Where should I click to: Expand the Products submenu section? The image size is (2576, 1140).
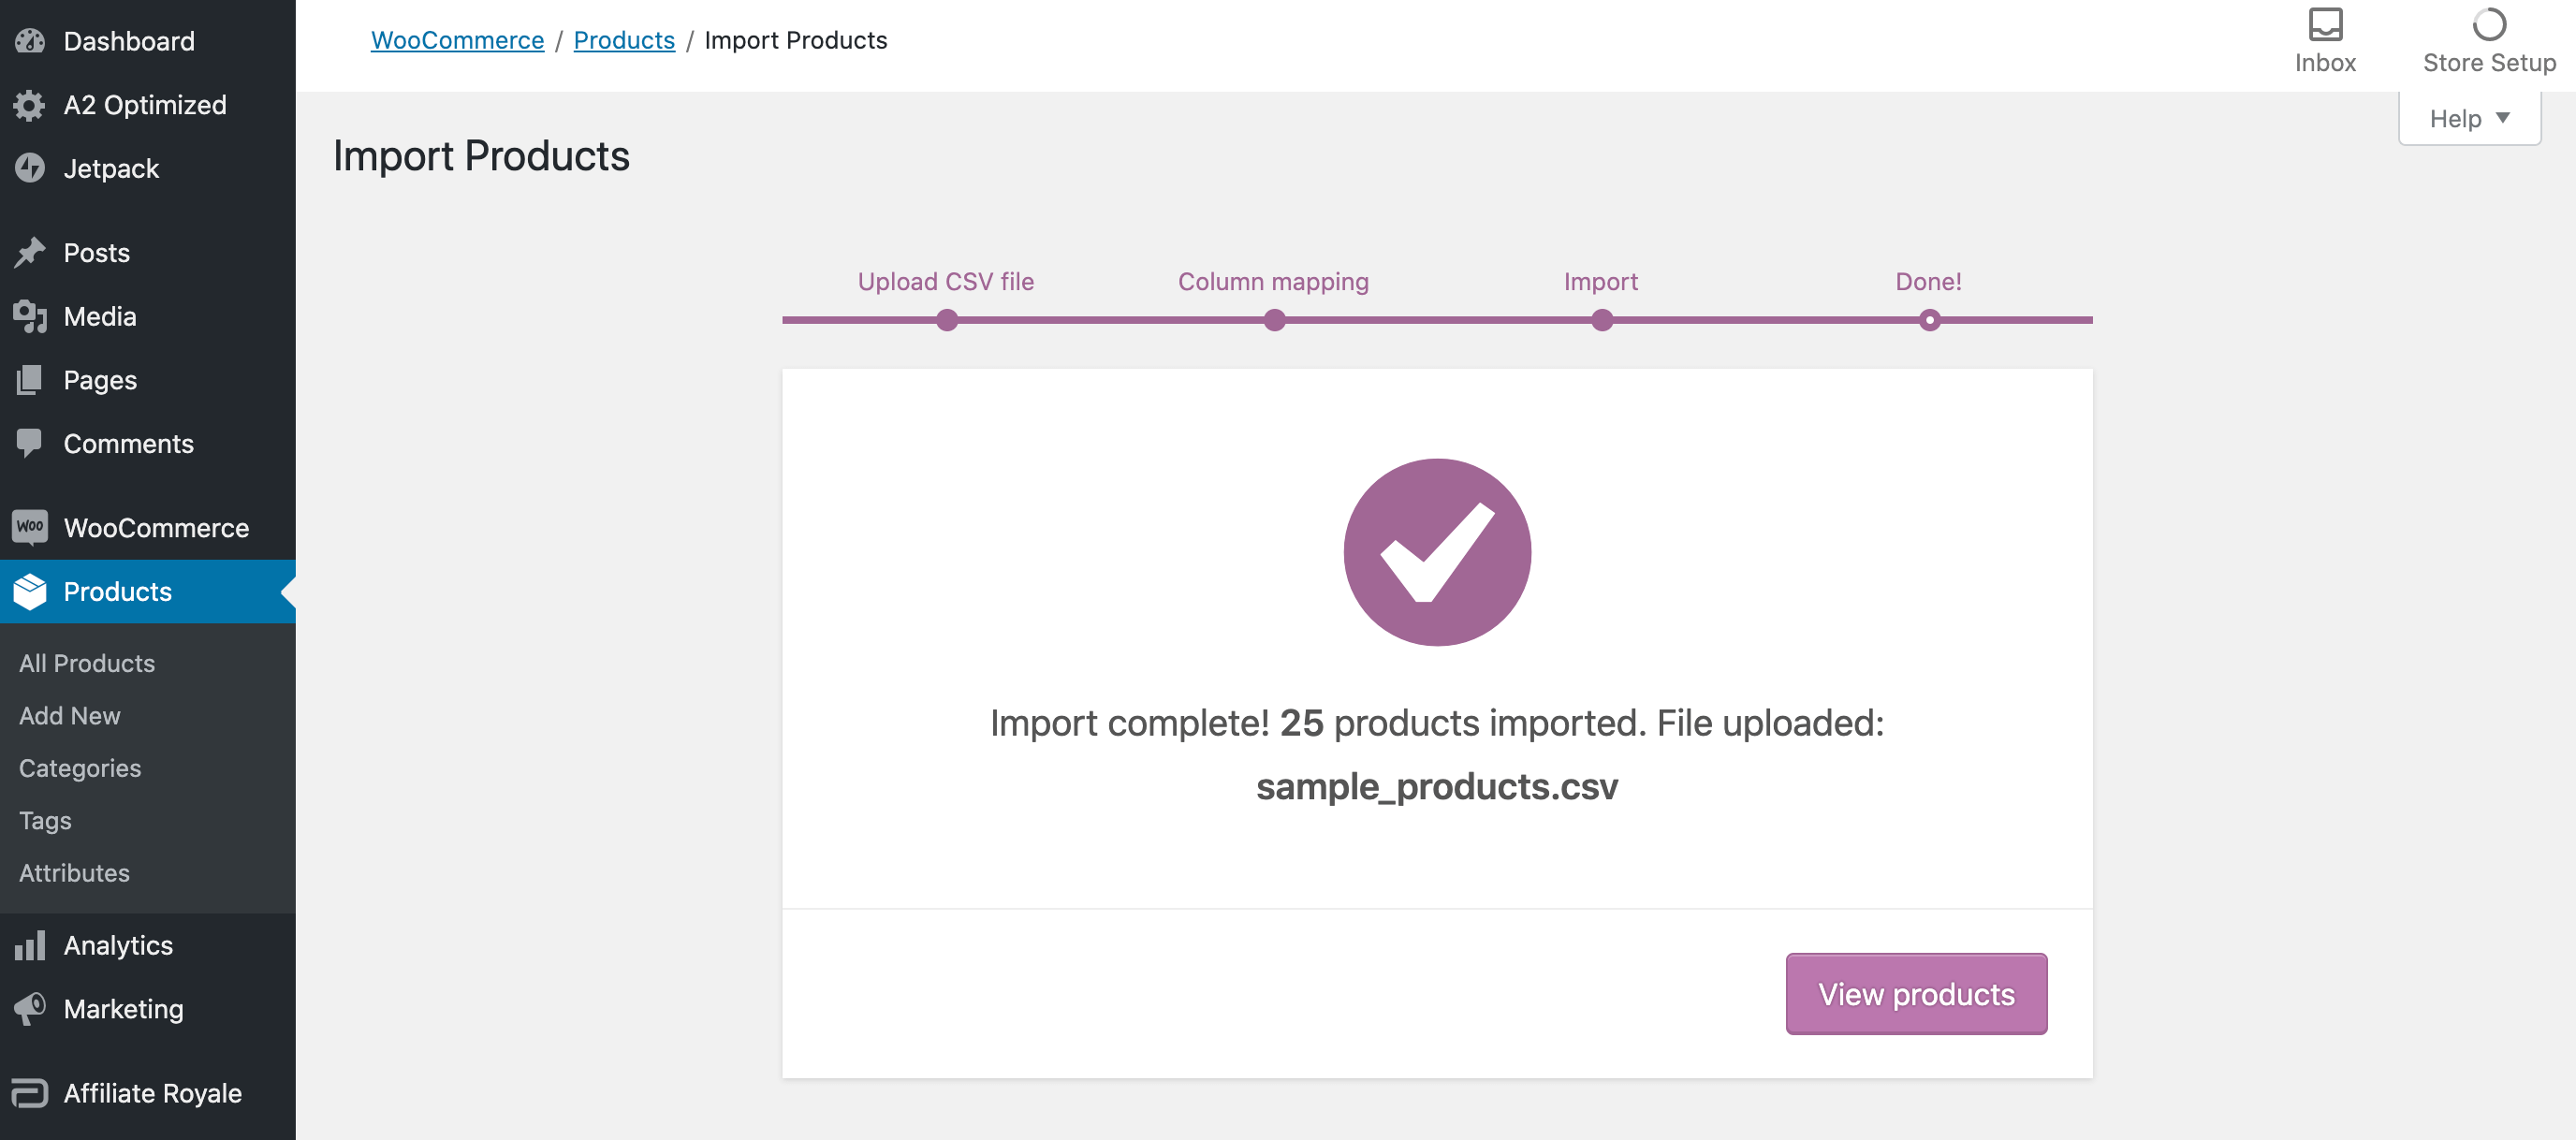point(117,590)
